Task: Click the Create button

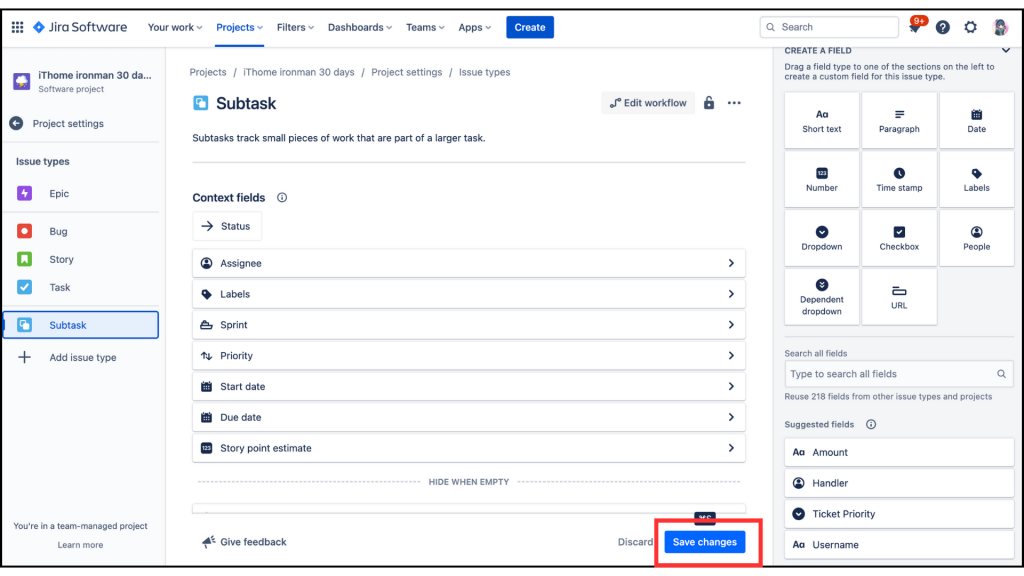Action: 530,27
